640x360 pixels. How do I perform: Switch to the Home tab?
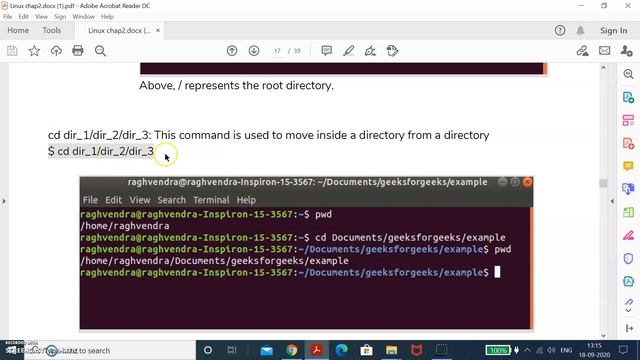[x=18, y=30]
